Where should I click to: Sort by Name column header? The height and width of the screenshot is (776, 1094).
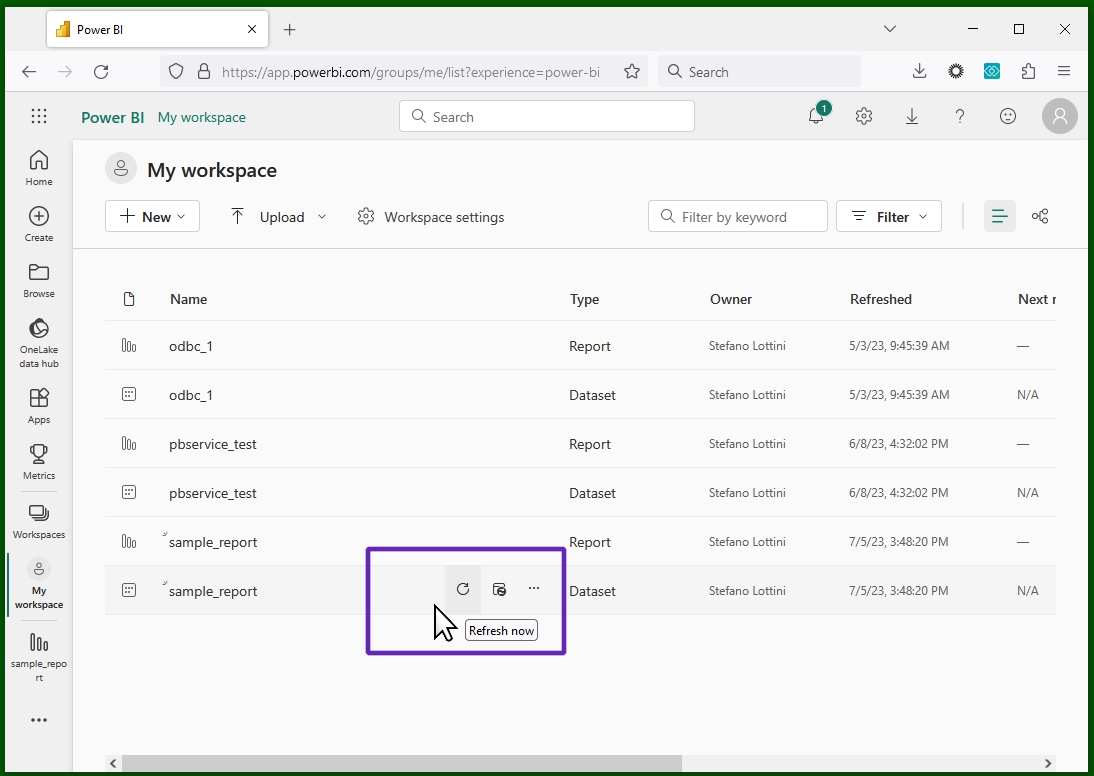(x=188, y=299)
